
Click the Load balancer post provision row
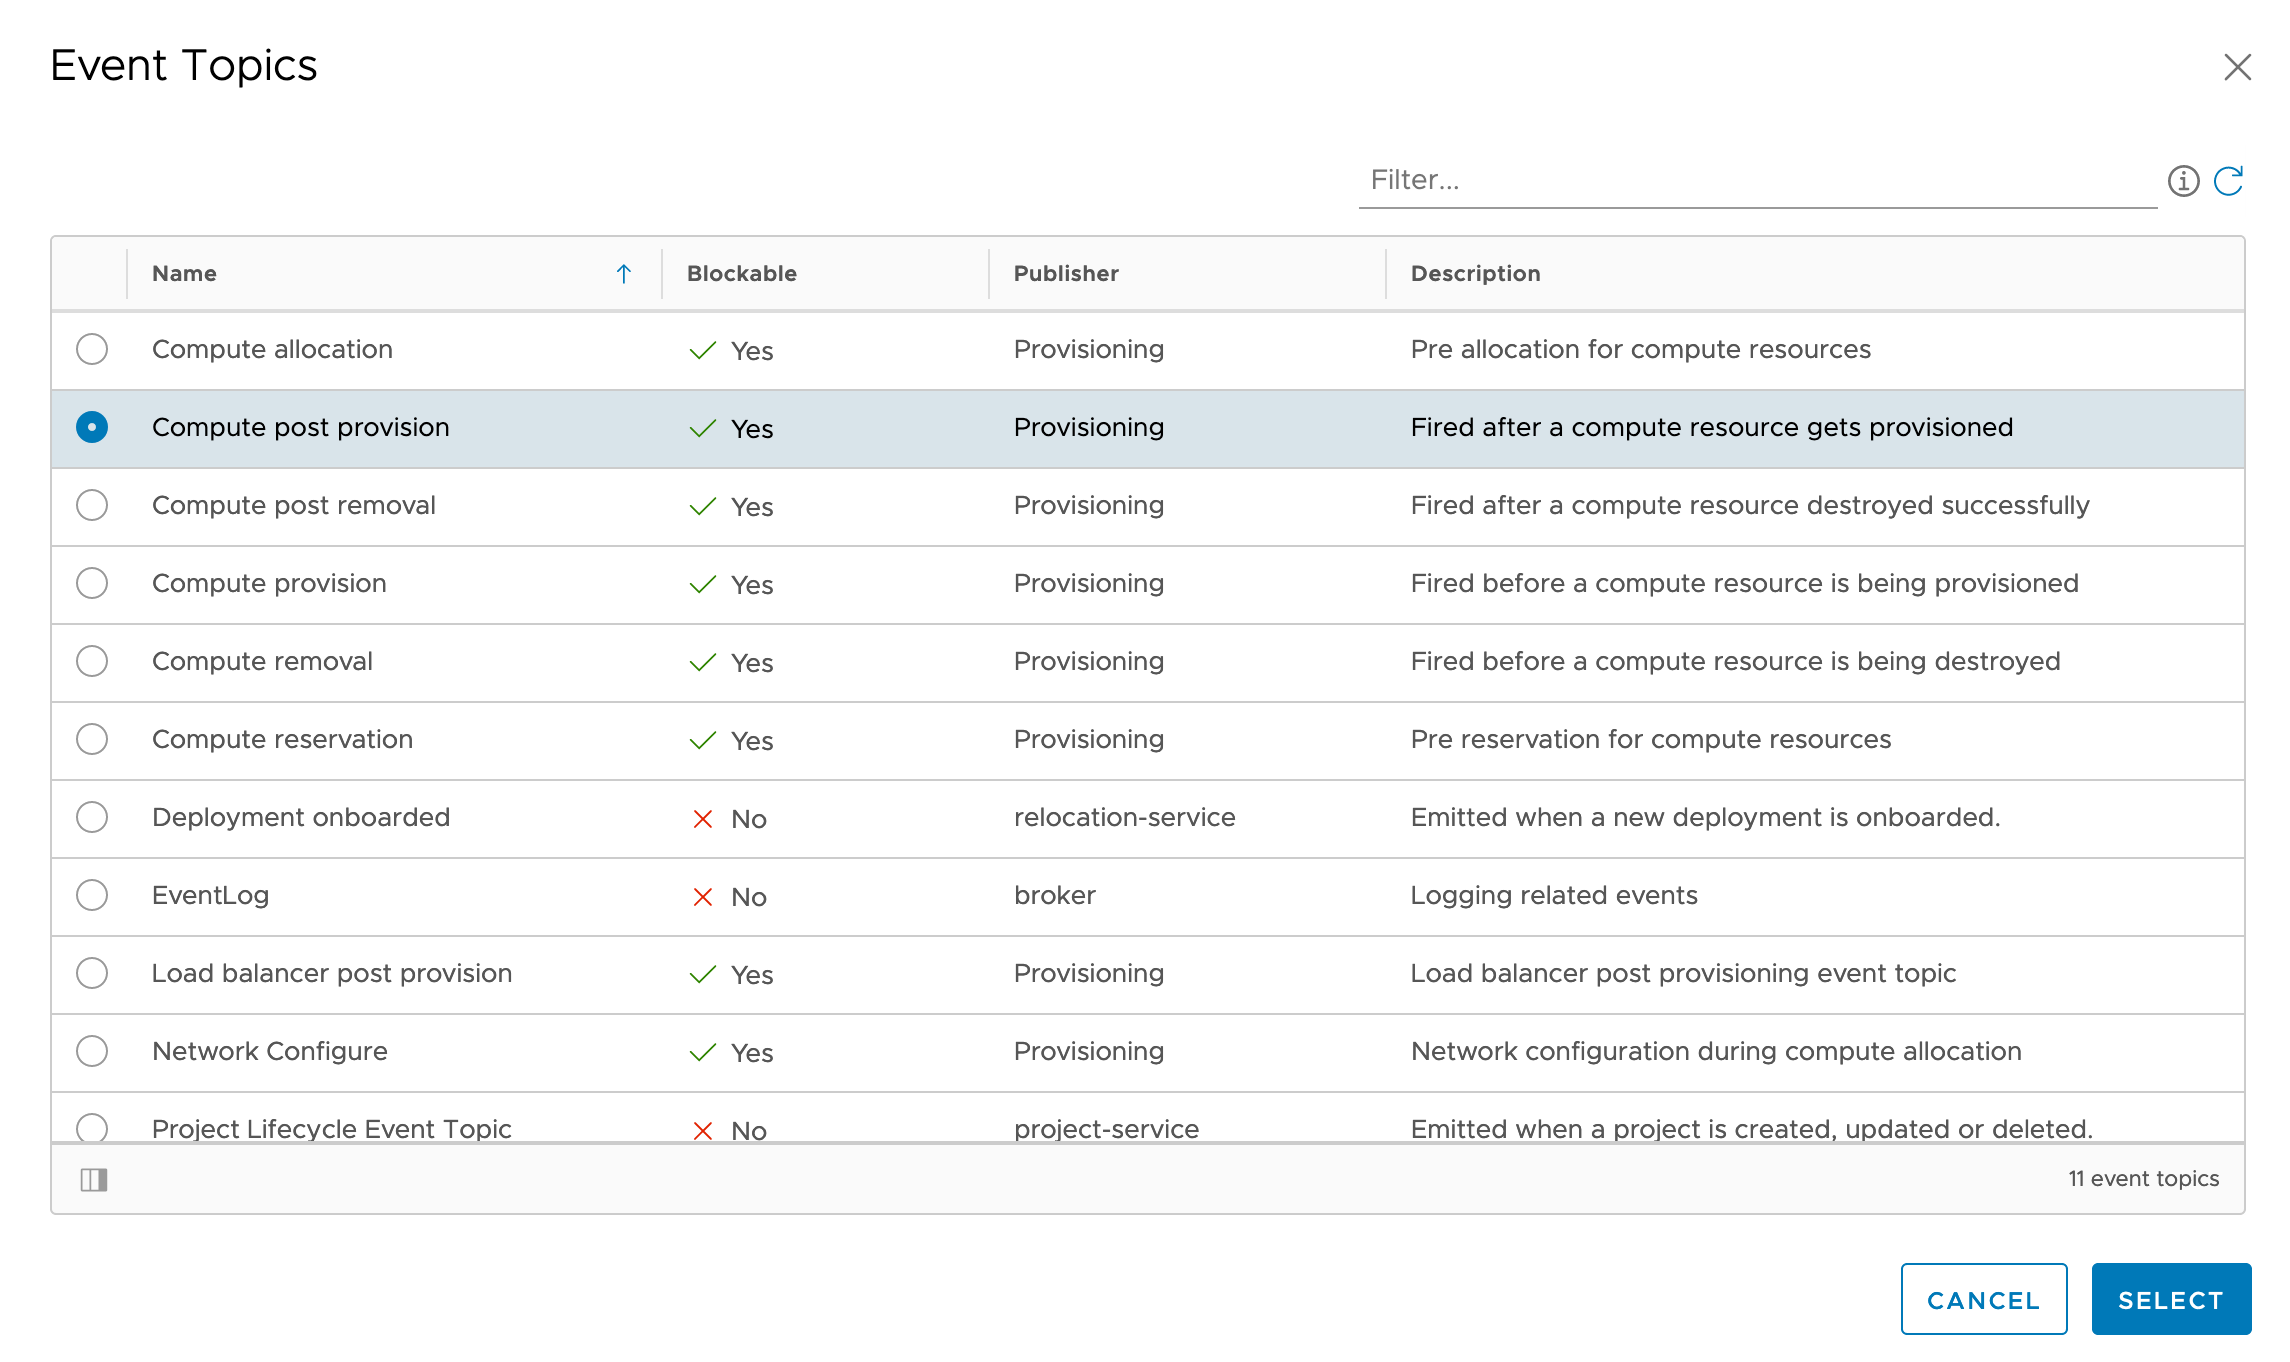(331, 973)
